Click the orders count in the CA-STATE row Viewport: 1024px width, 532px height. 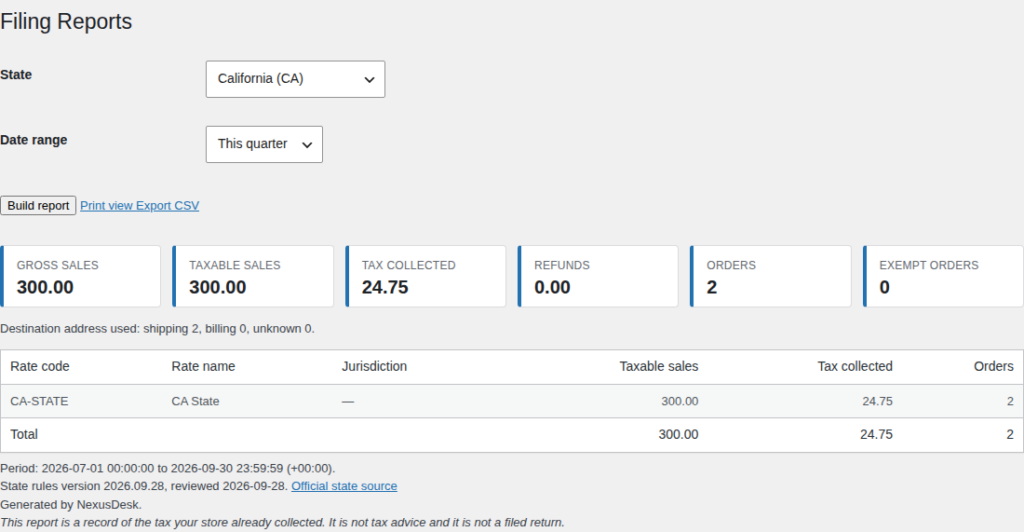[1010, 401]
